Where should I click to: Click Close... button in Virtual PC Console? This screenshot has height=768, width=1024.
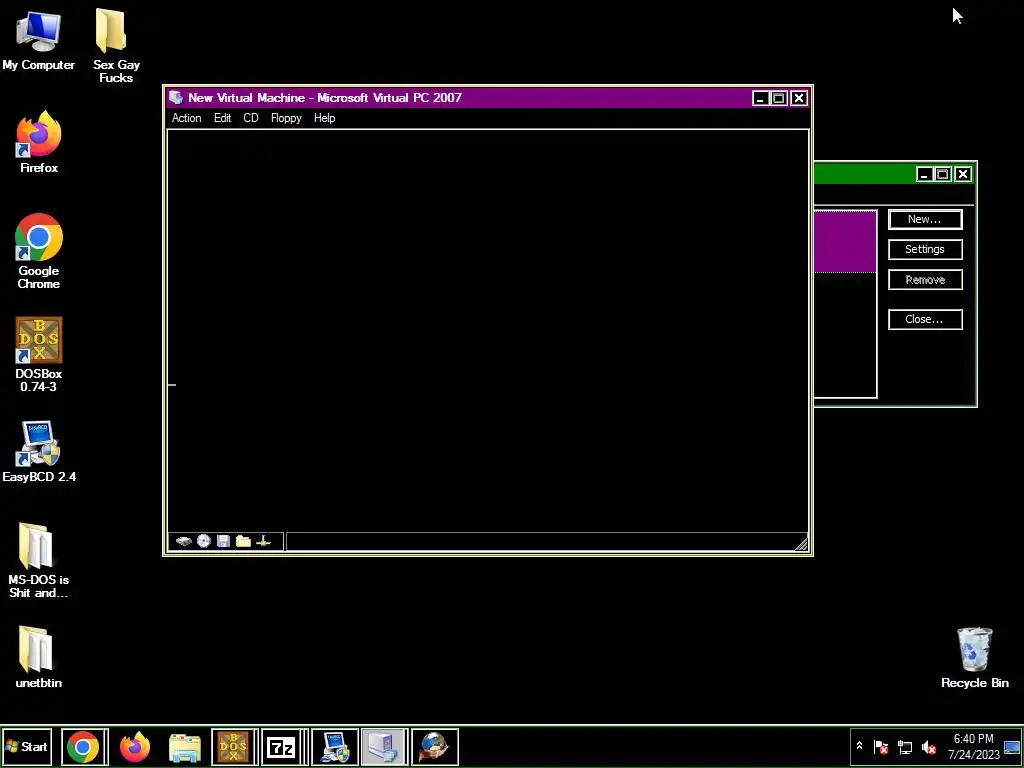coord(925,319)
